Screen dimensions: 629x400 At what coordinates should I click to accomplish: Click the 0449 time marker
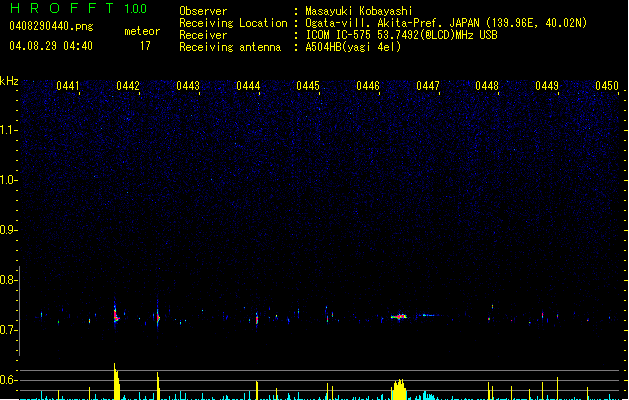click(x=547, y=86)
